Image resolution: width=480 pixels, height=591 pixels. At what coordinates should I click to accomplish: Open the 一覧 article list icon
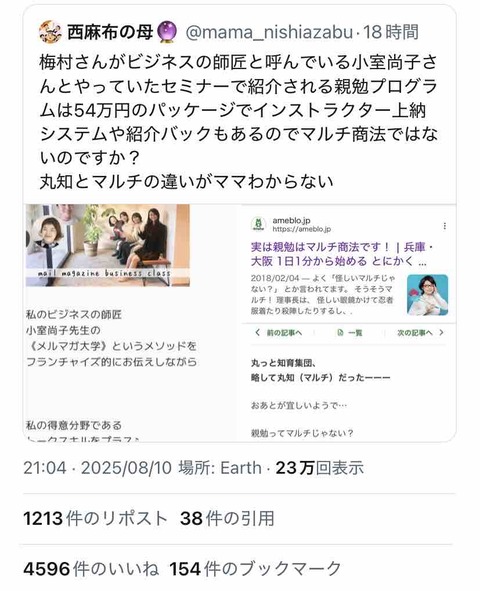(350, 332)
